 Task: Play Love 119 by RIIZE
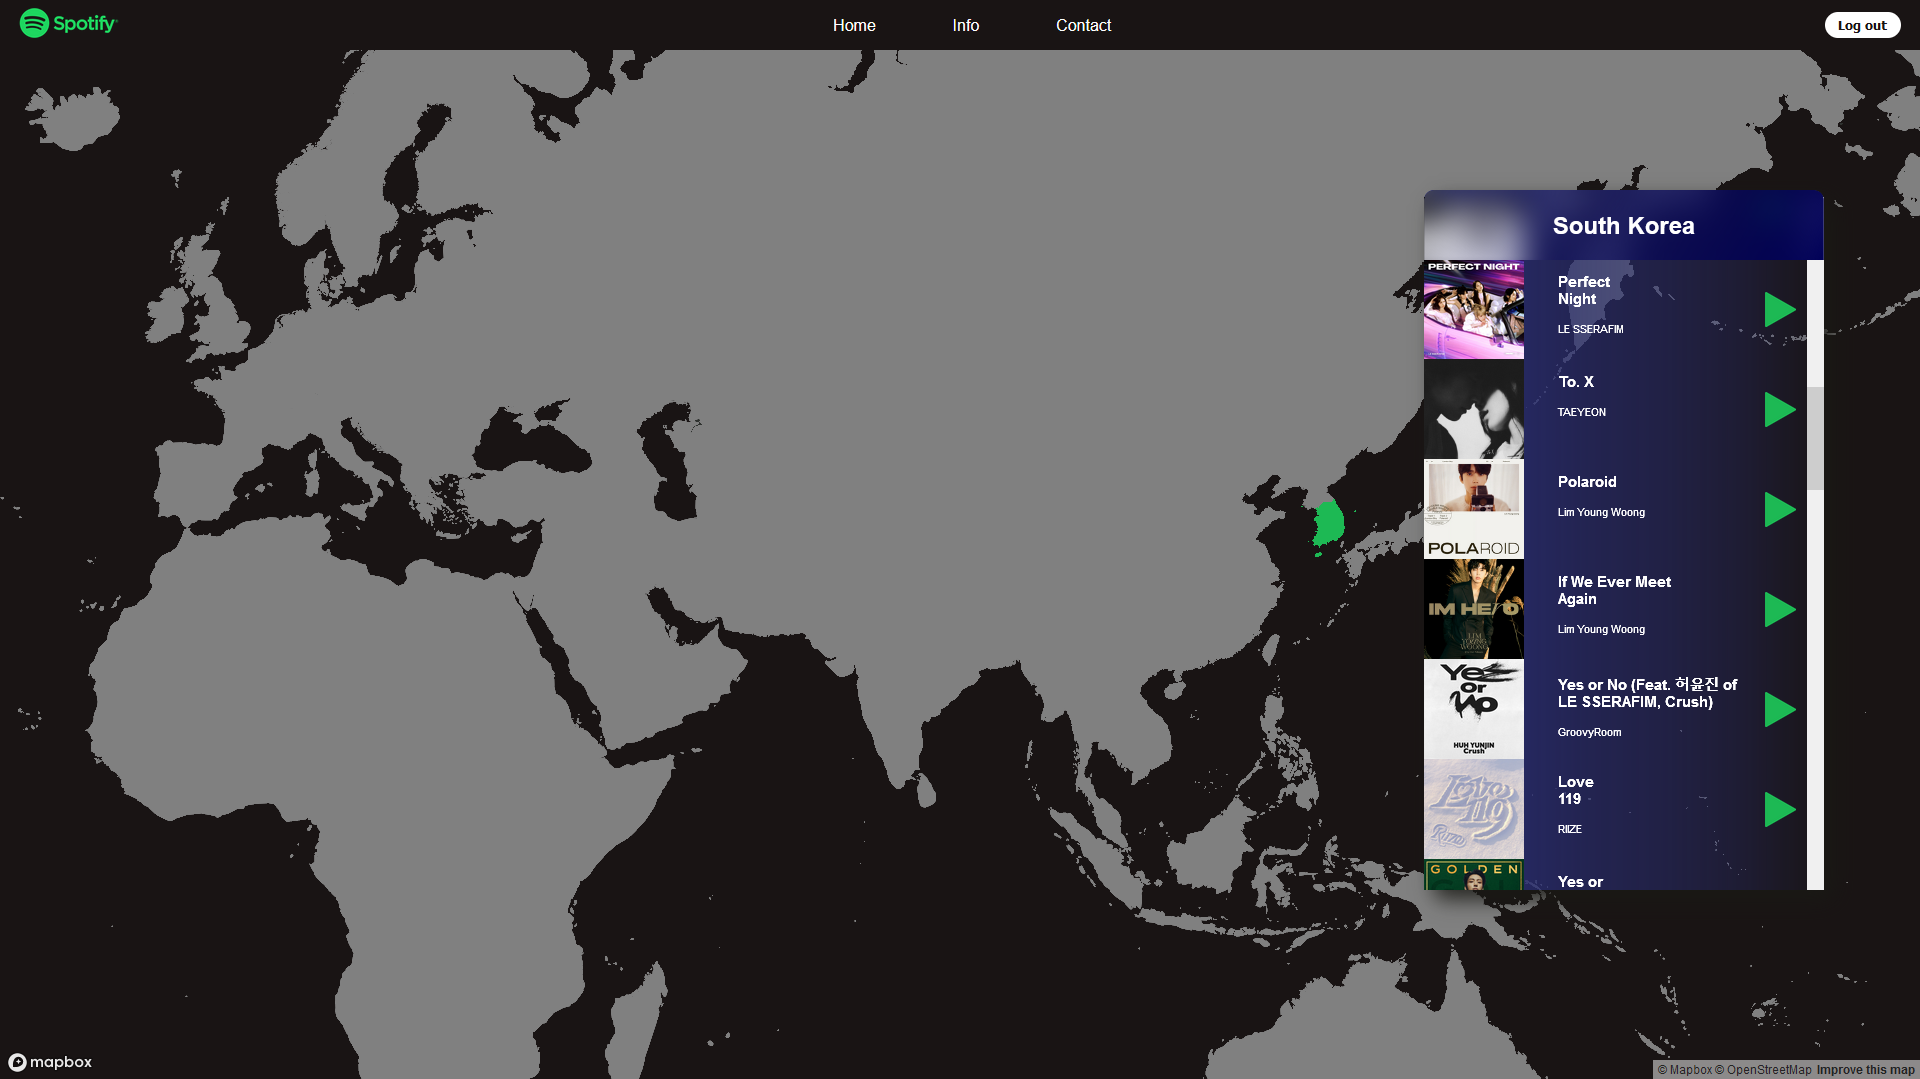pyautogui.click(x=1779, y=810)
